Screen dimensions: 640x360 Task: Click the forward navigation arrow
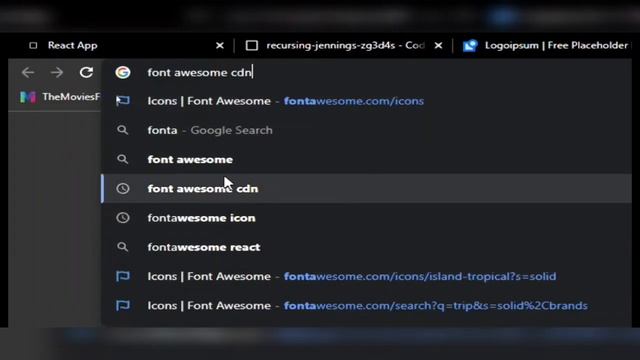pos(57,72)
